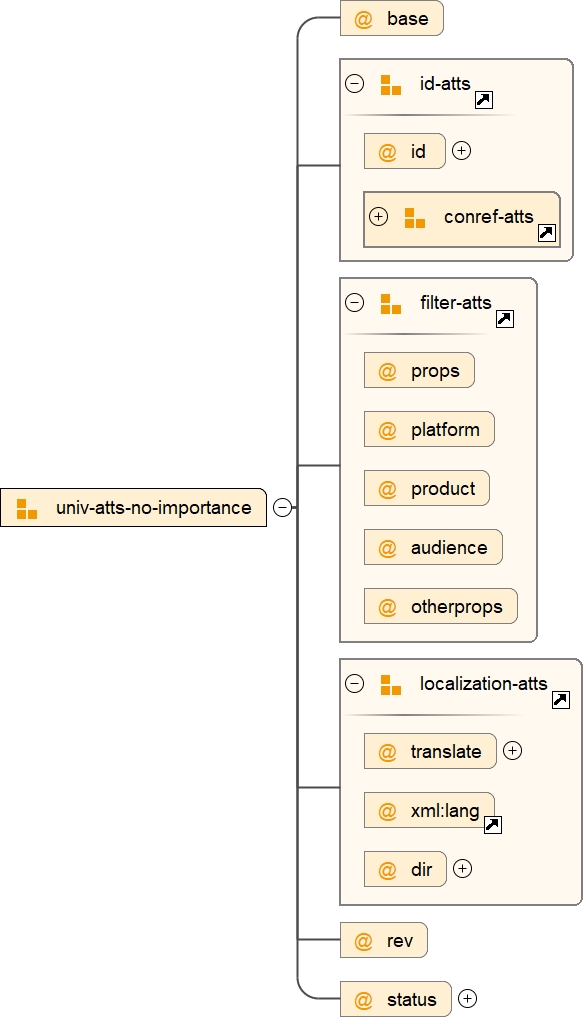
Task: Click the univ-atts-no-importance group icon
Action: click(27, 509)
